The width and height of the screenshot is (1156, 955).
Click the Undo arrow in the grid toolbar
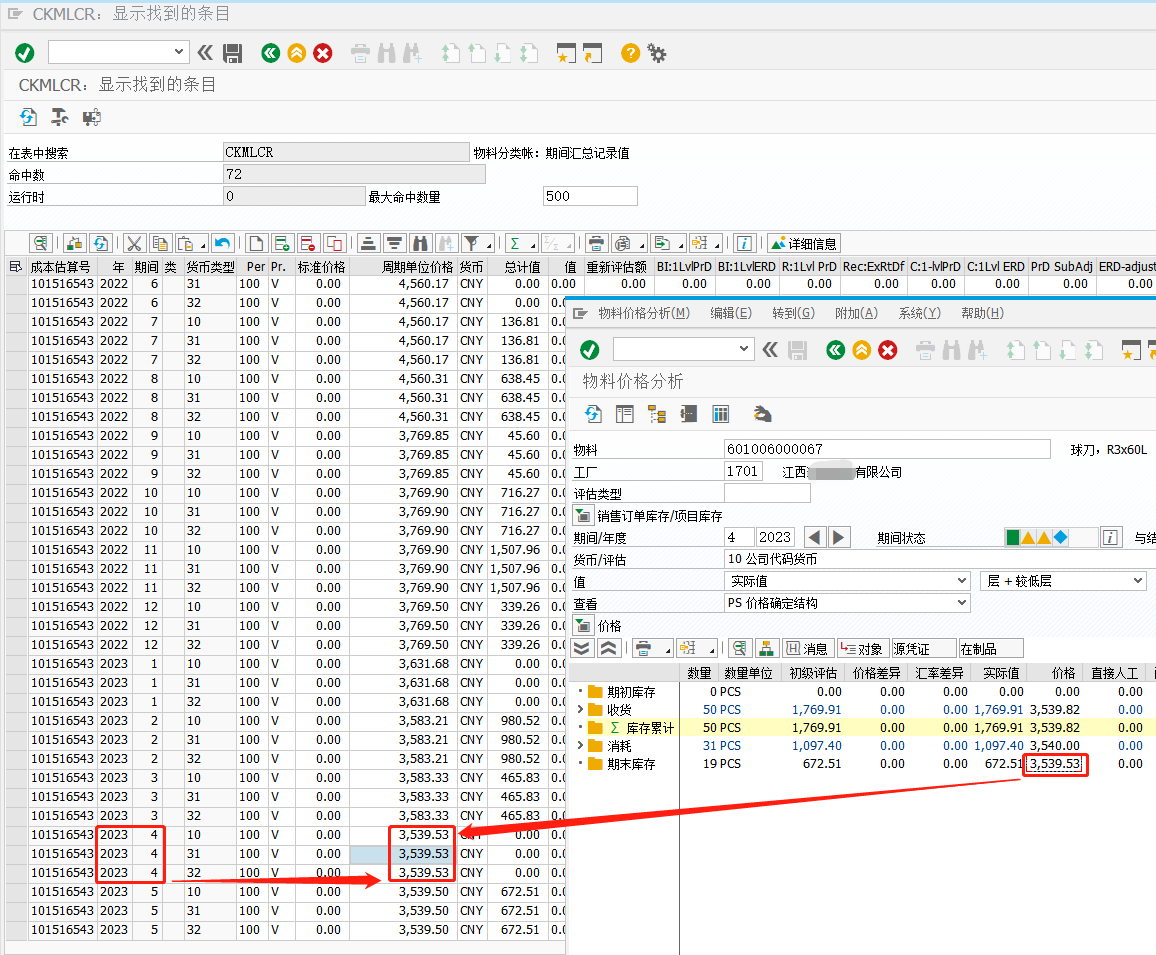[x=222, y=243]
